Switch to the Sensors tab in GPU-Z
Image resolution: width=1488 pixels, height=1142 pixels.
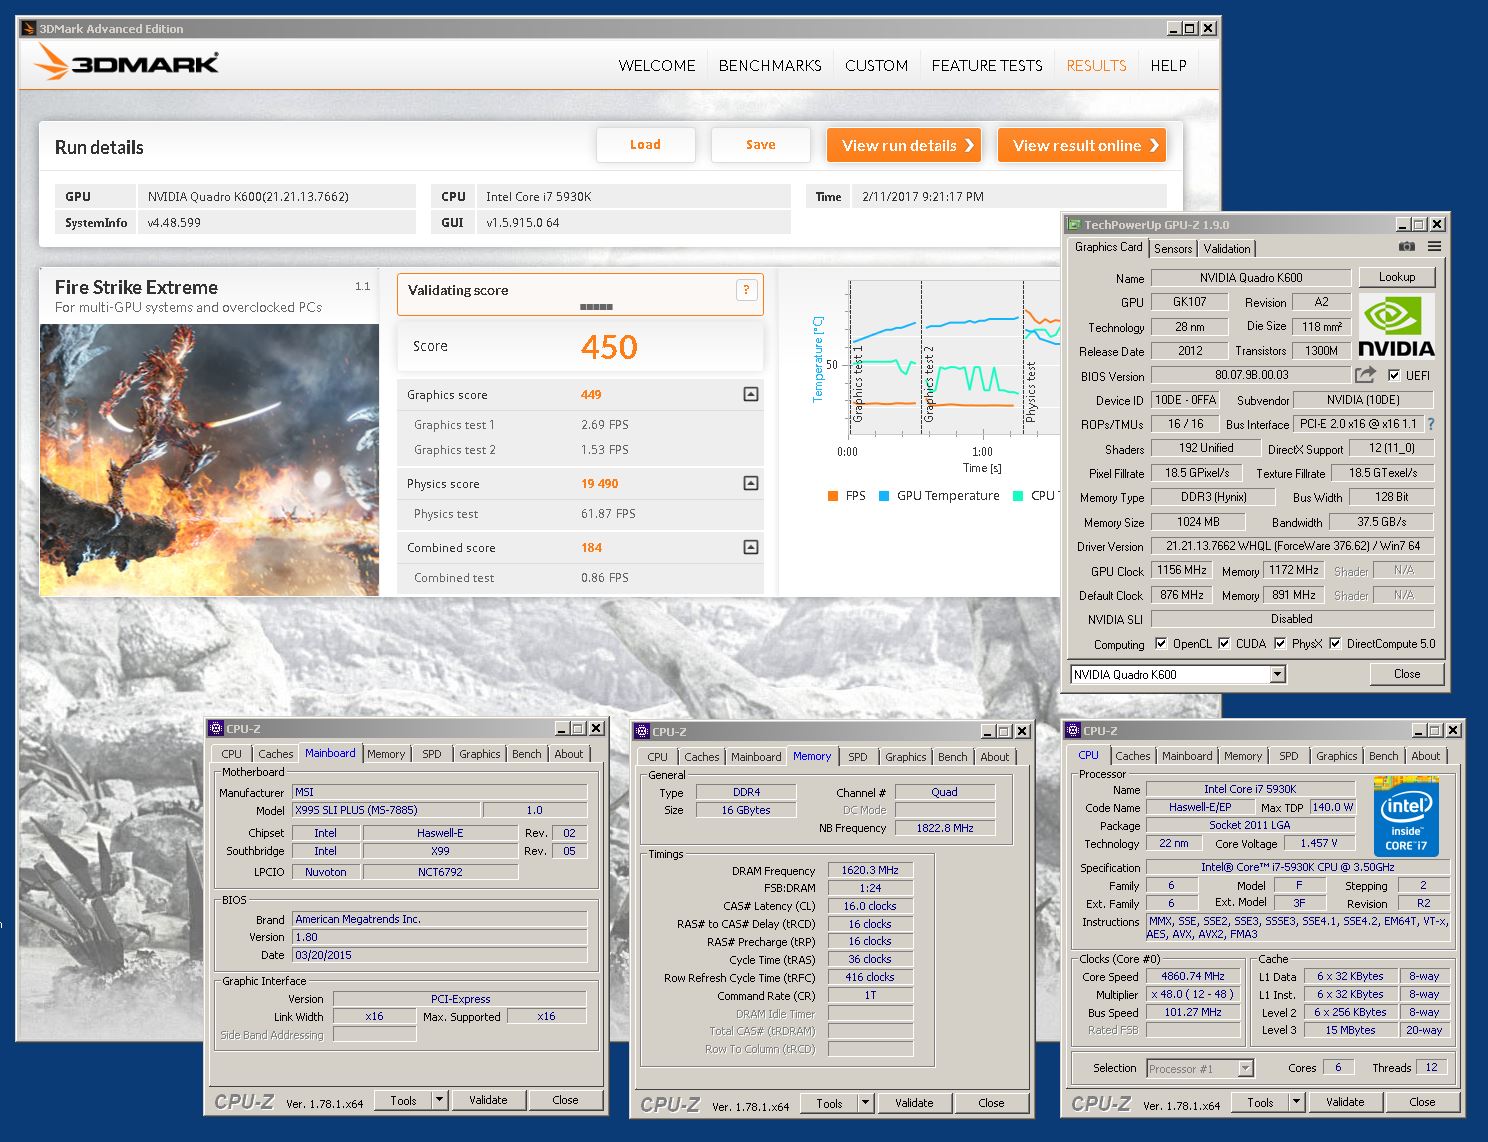click(1172, 249)
